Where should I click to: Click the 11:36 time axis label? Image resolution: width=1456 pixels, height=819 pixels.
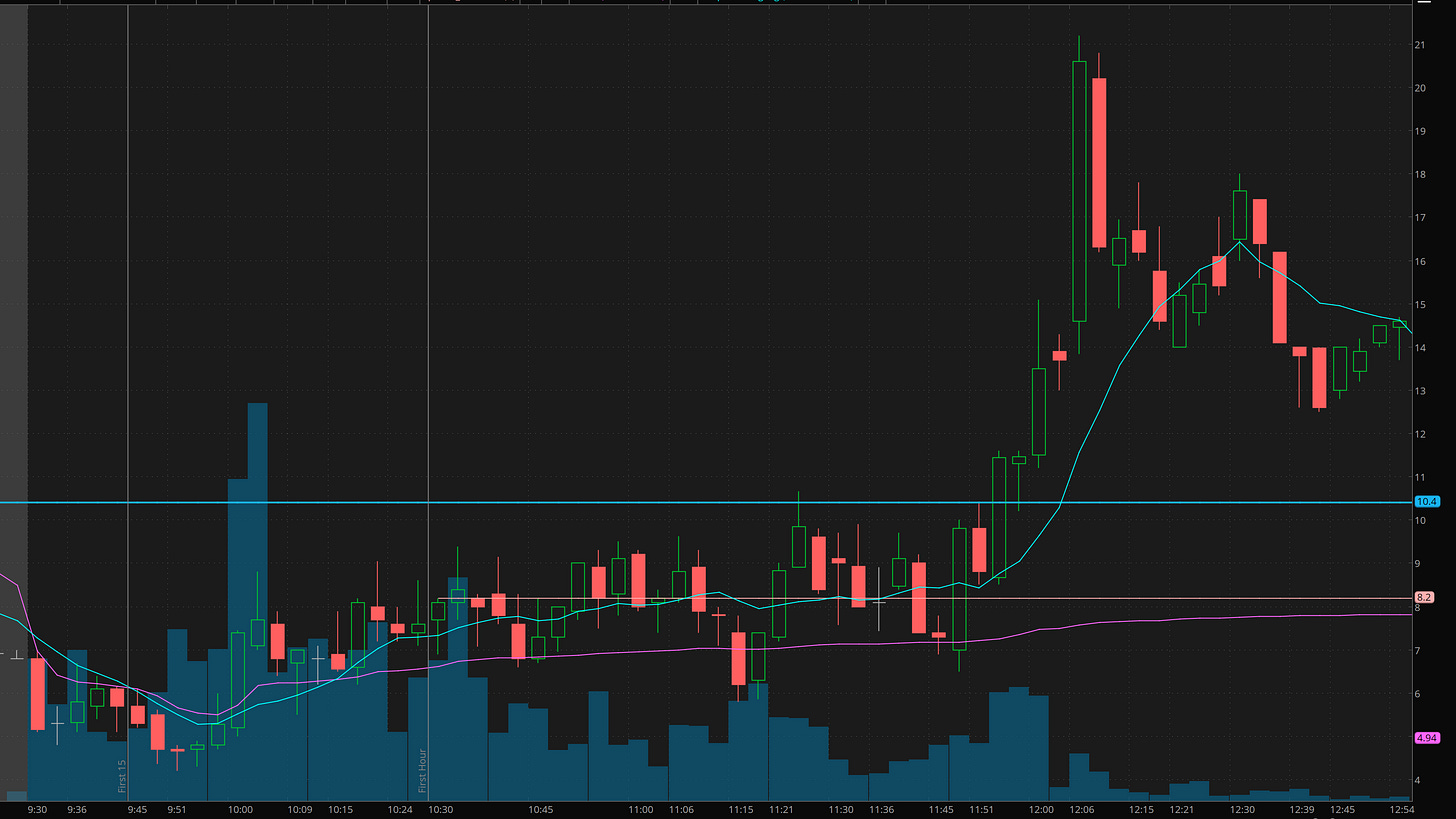point(881,810)
